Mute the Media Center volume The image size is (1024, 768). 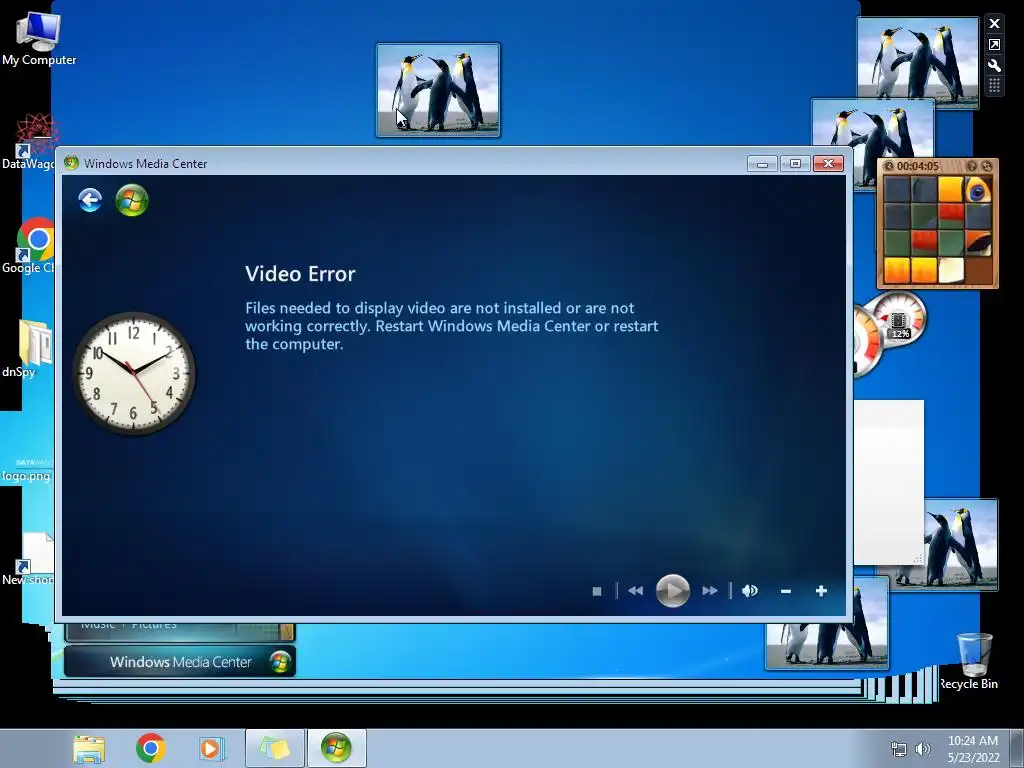point(750,591)
